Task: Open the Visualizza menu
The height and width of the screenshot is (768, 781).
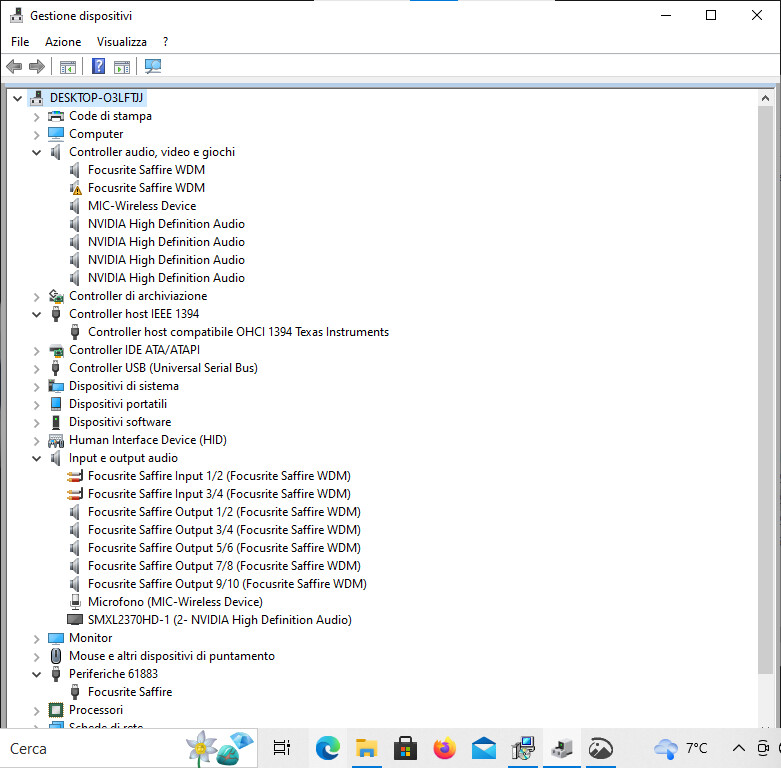Action: 122,42
